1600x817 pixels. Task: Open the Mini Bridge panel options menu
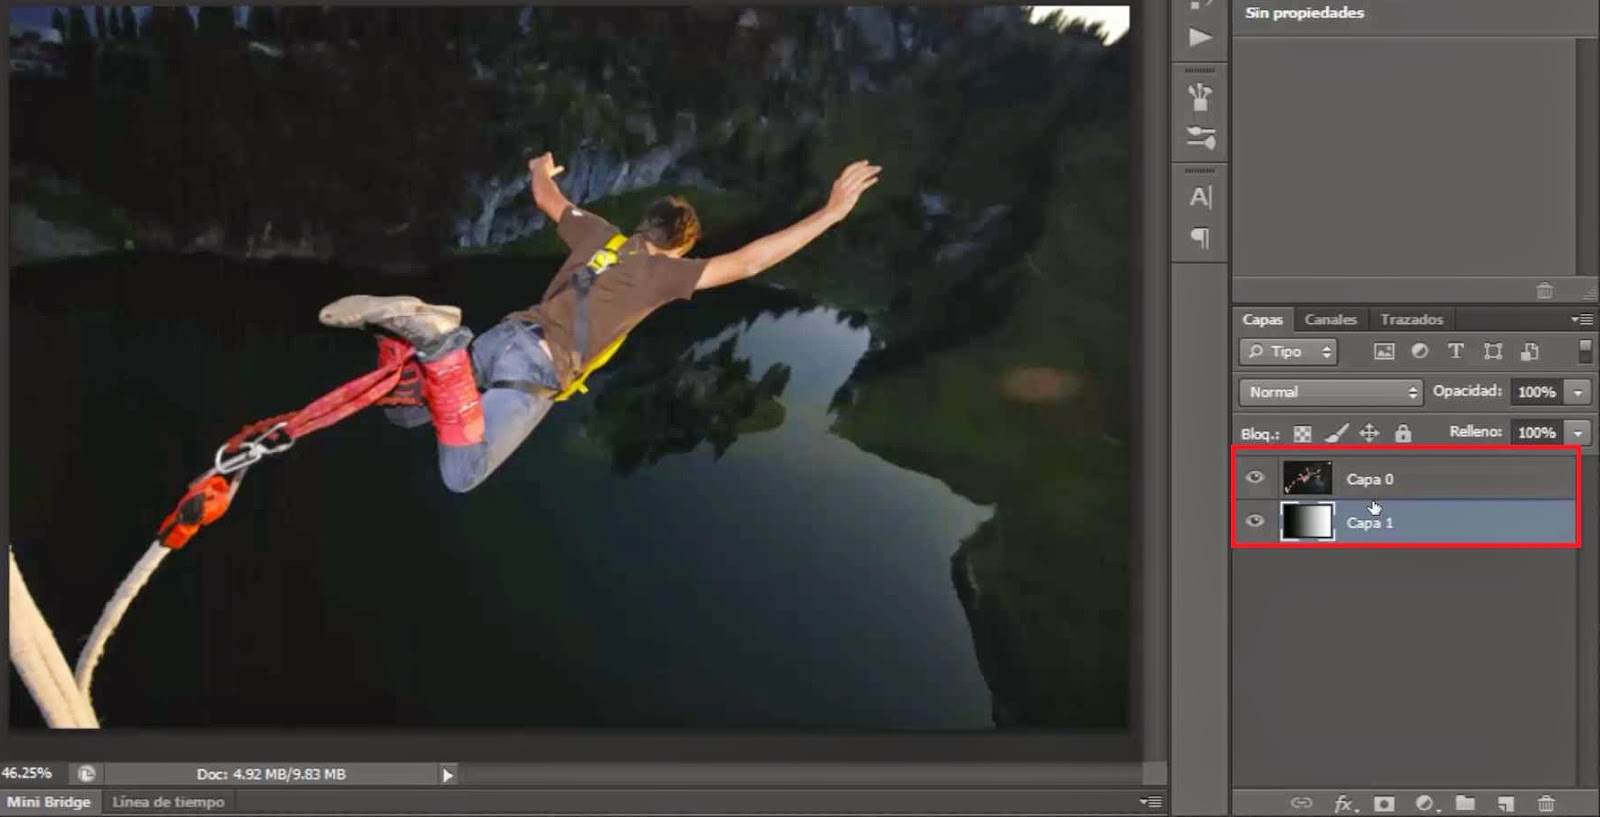(x=1151, y=802)
